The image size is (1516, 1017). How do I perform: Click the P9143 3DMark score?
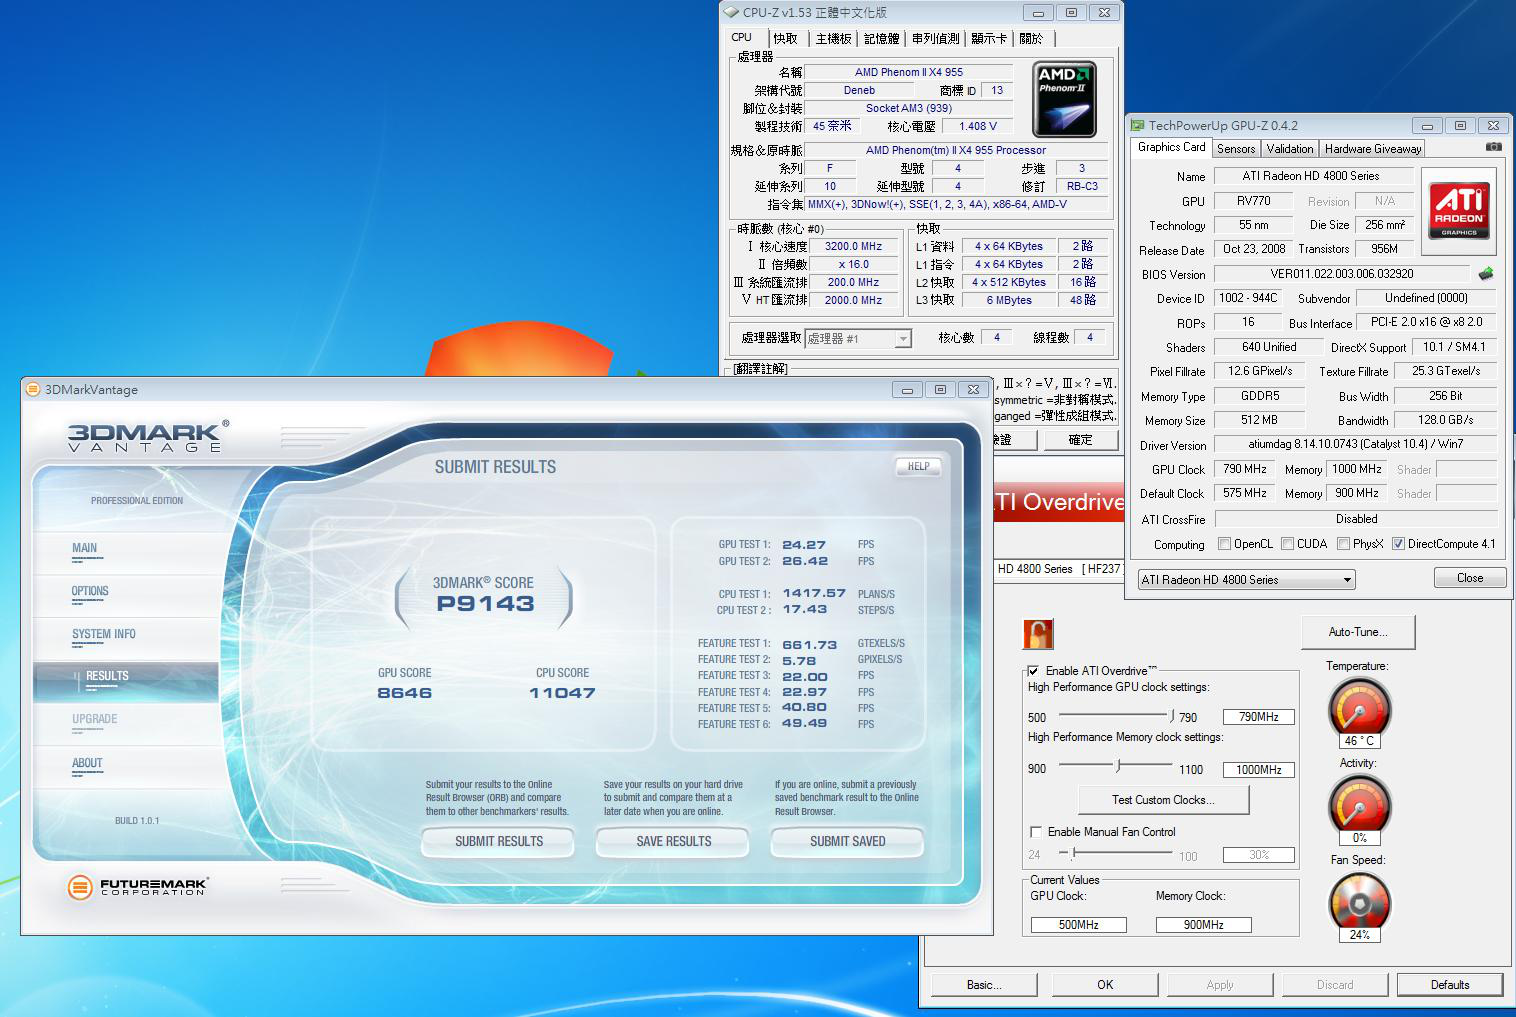[485, 604]
